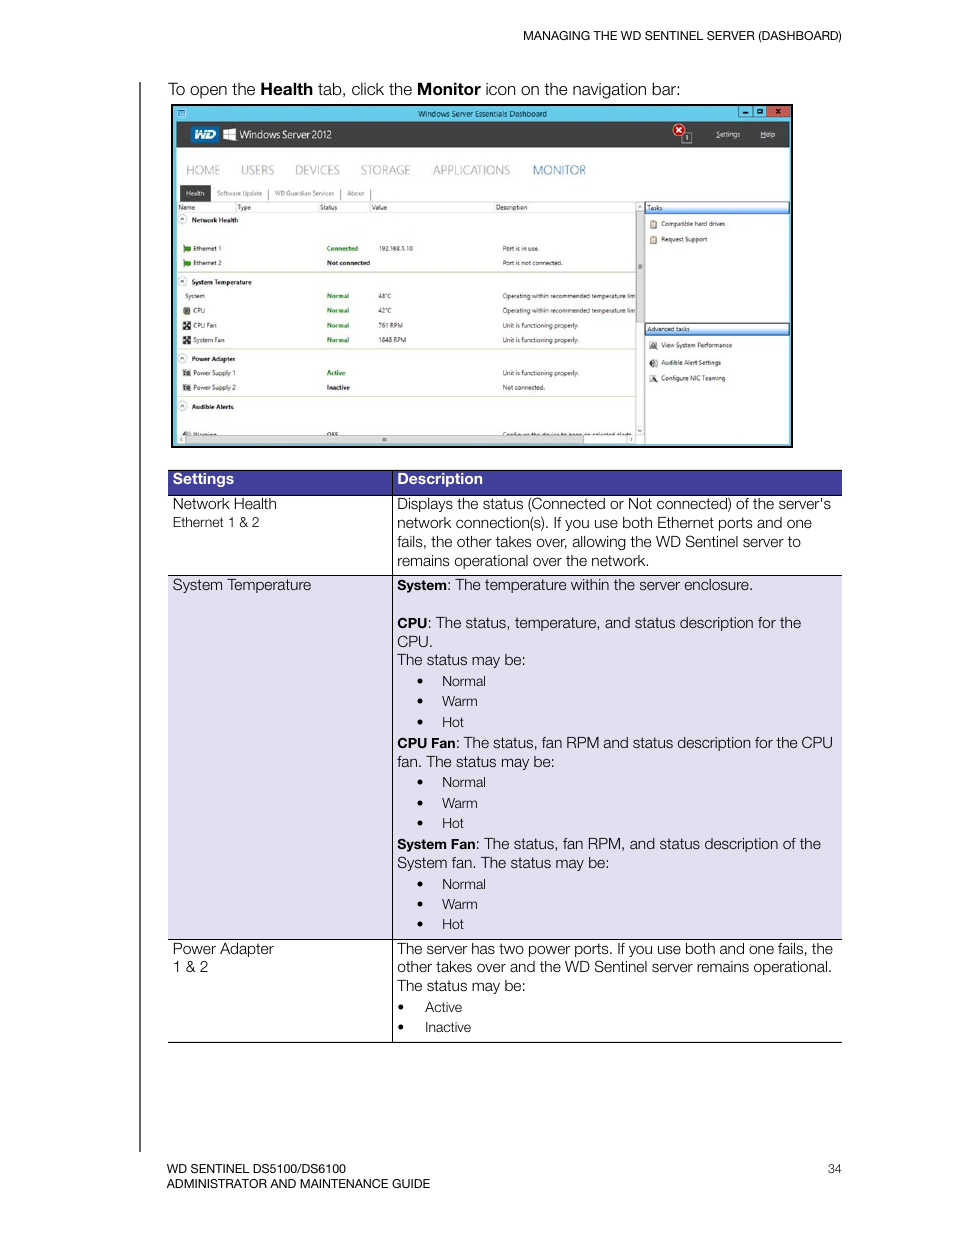Click the health list vertical scrollbar
The height and width of the screenshot is (1235, 954).
point(640,320)
